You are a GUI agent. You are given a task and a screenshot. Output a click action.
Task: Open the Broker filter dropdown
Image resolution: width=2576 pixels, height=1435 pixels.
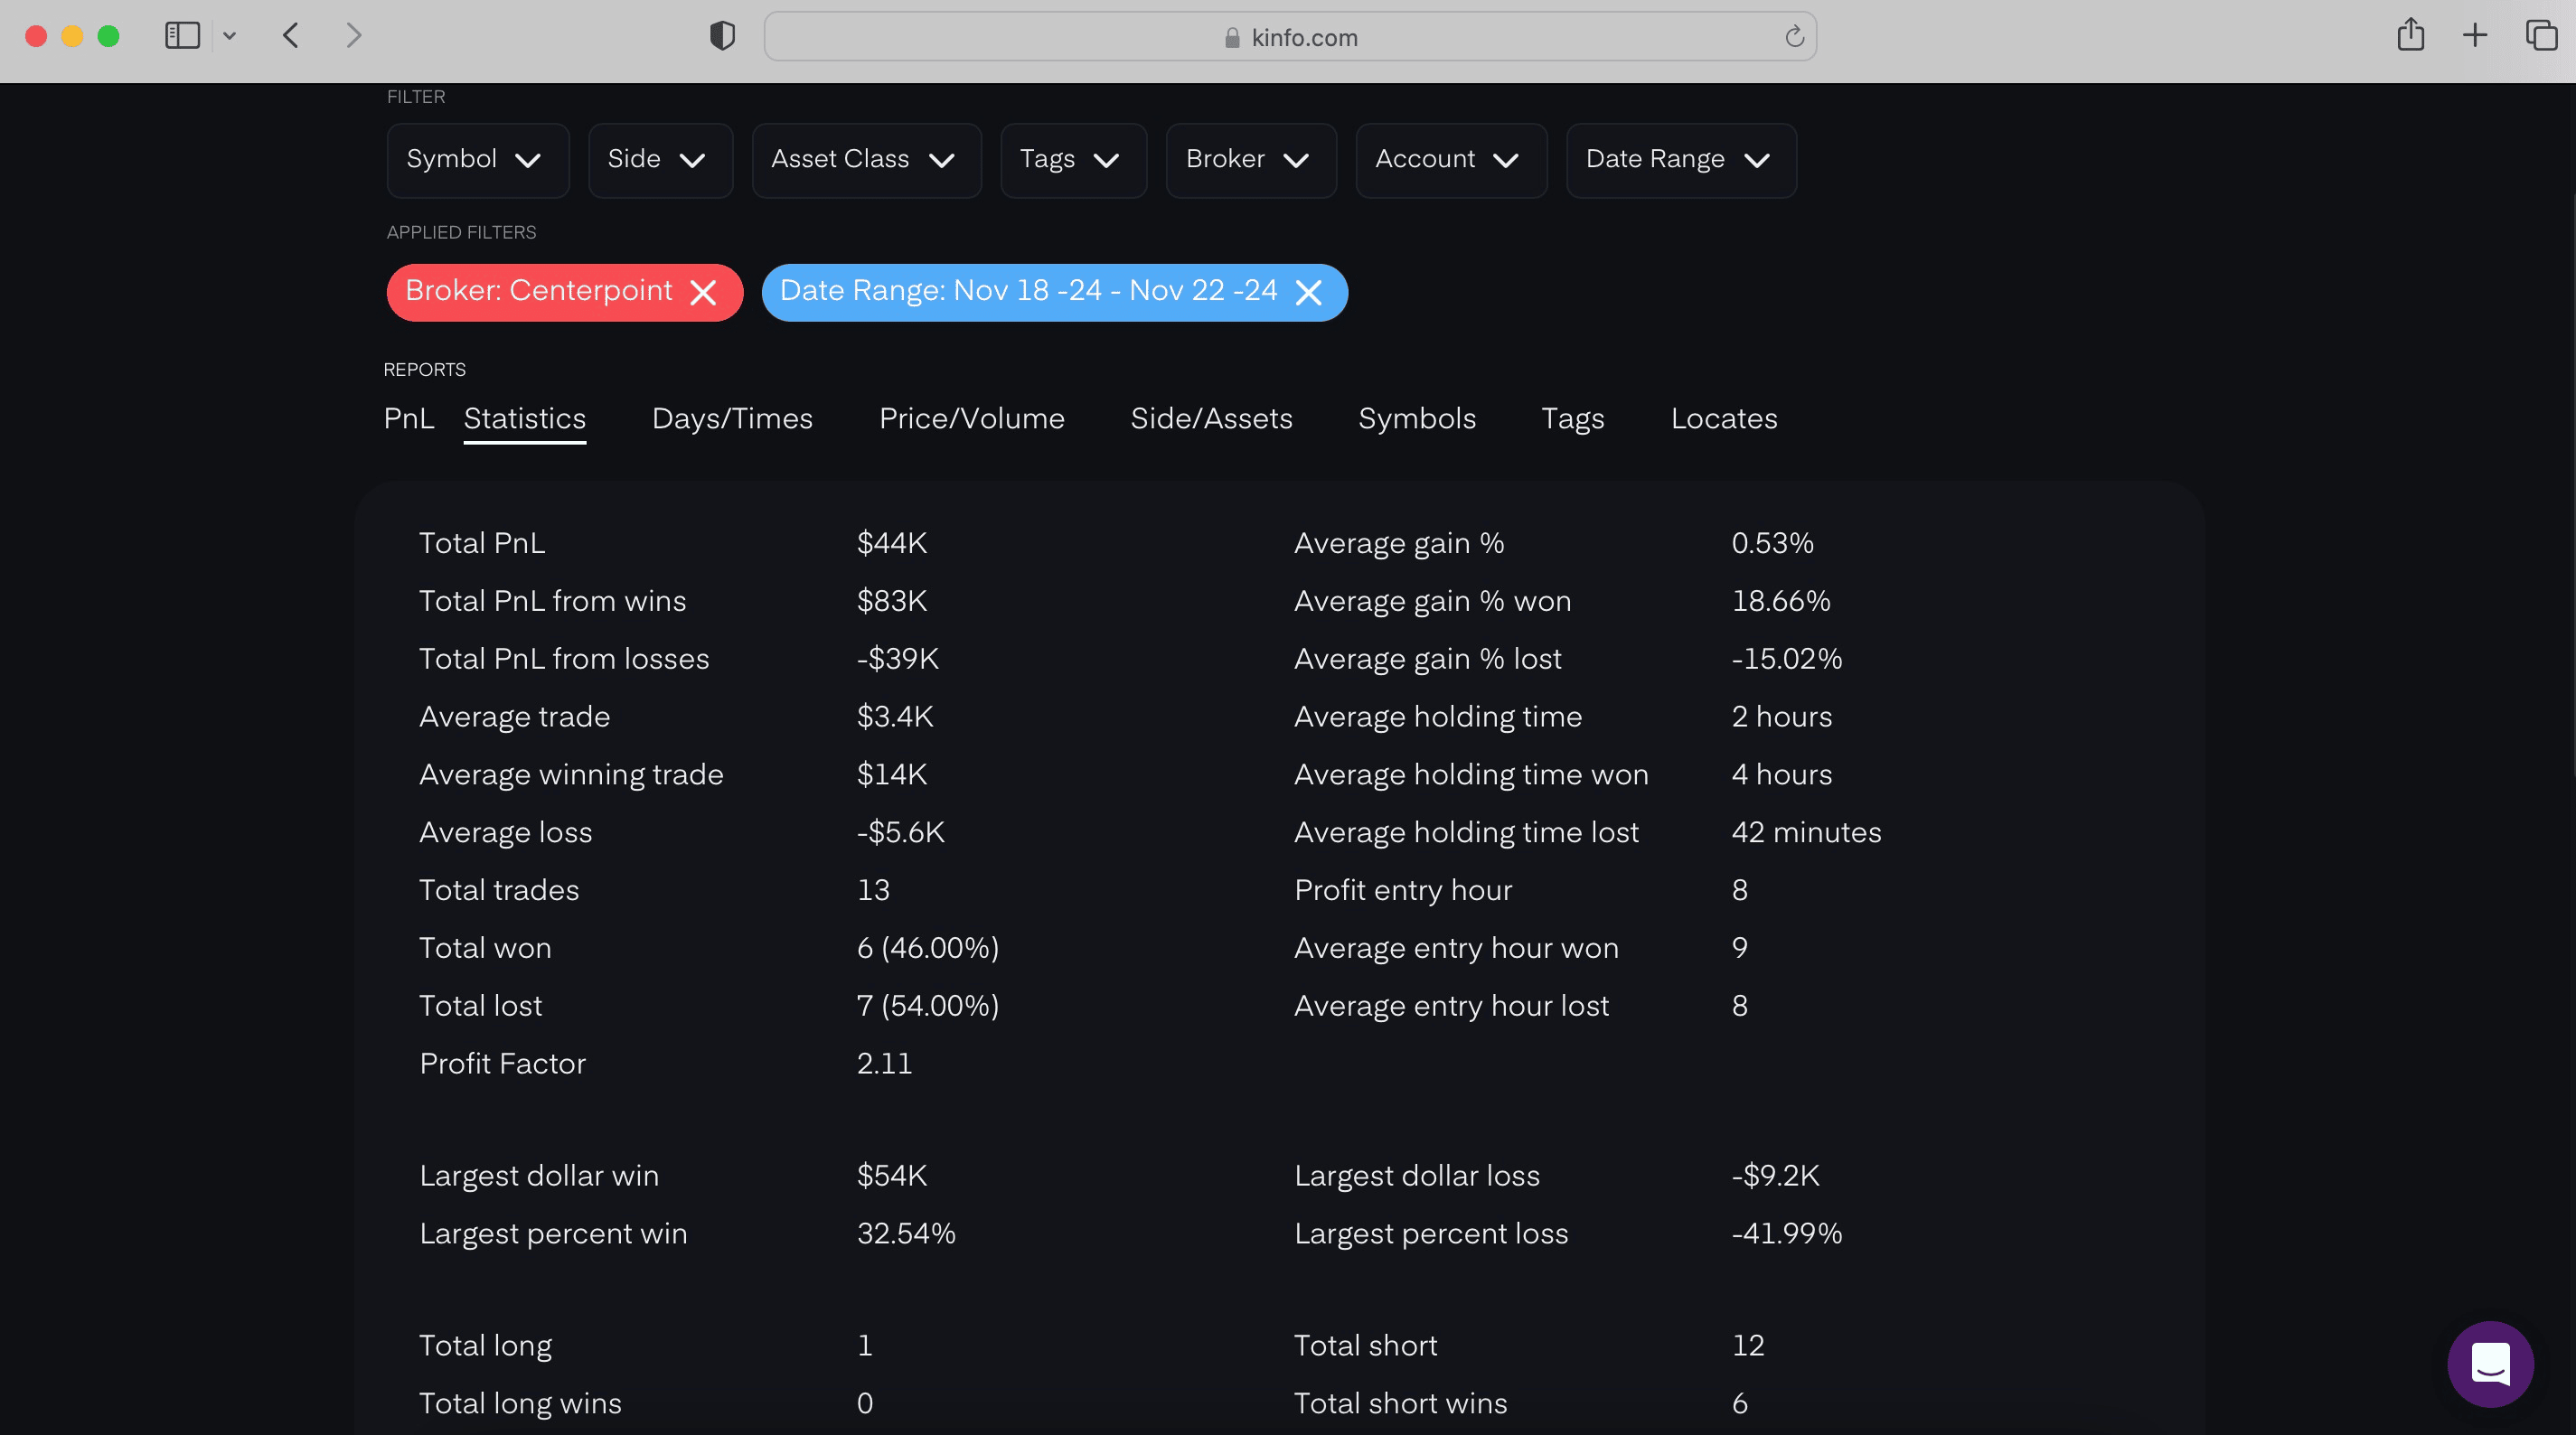1250,160
